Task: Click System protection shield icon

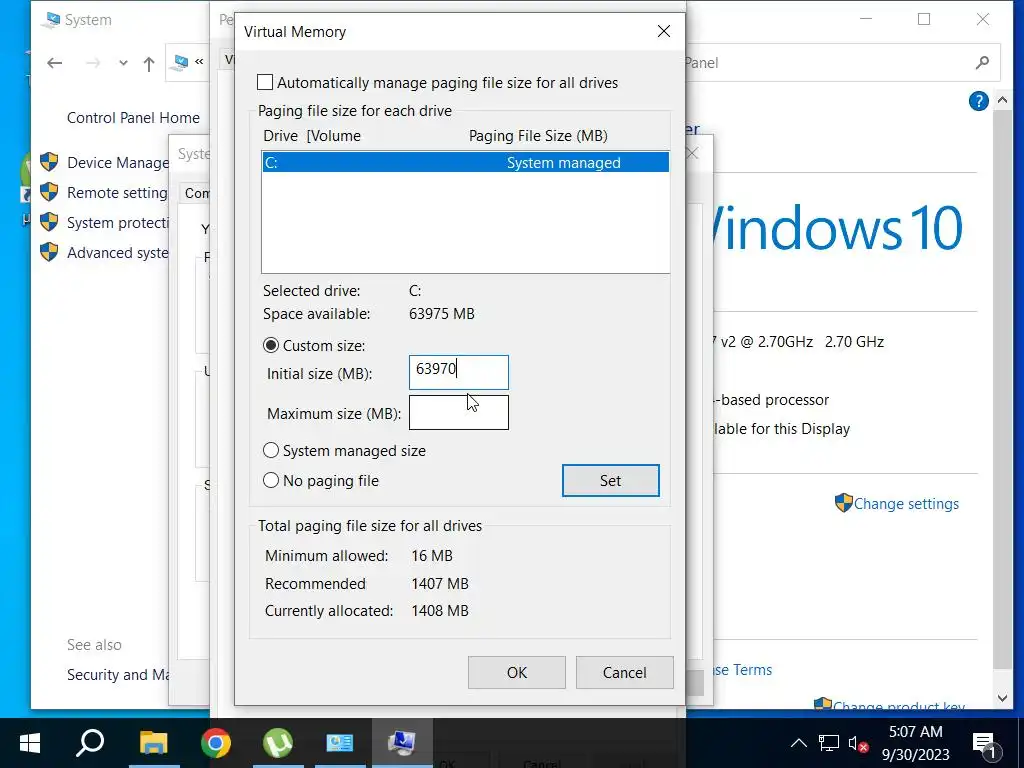Action: 49,222
